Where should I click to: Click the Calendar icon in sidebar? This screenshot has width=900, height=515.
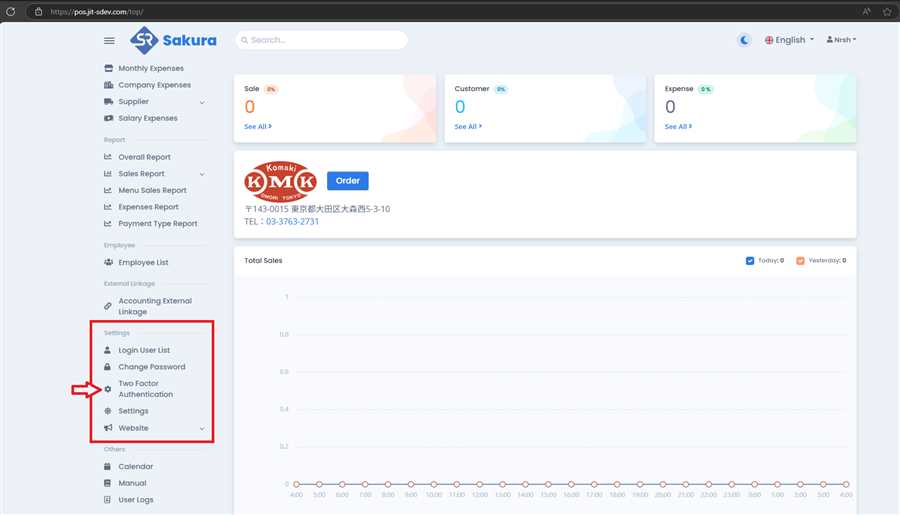click(108, 466)
